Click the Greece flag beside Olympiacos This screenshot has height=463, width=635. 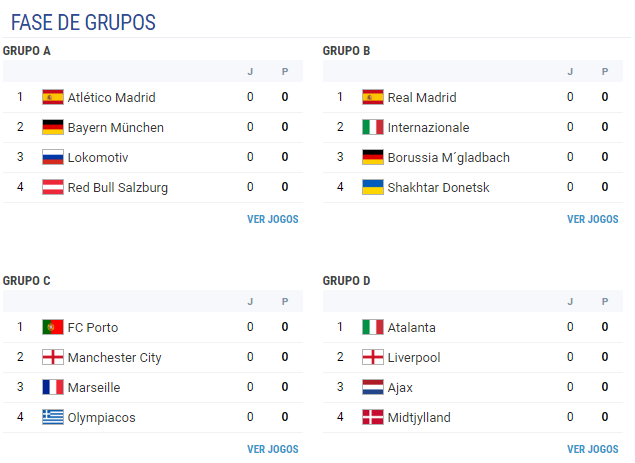pos(53,417)
